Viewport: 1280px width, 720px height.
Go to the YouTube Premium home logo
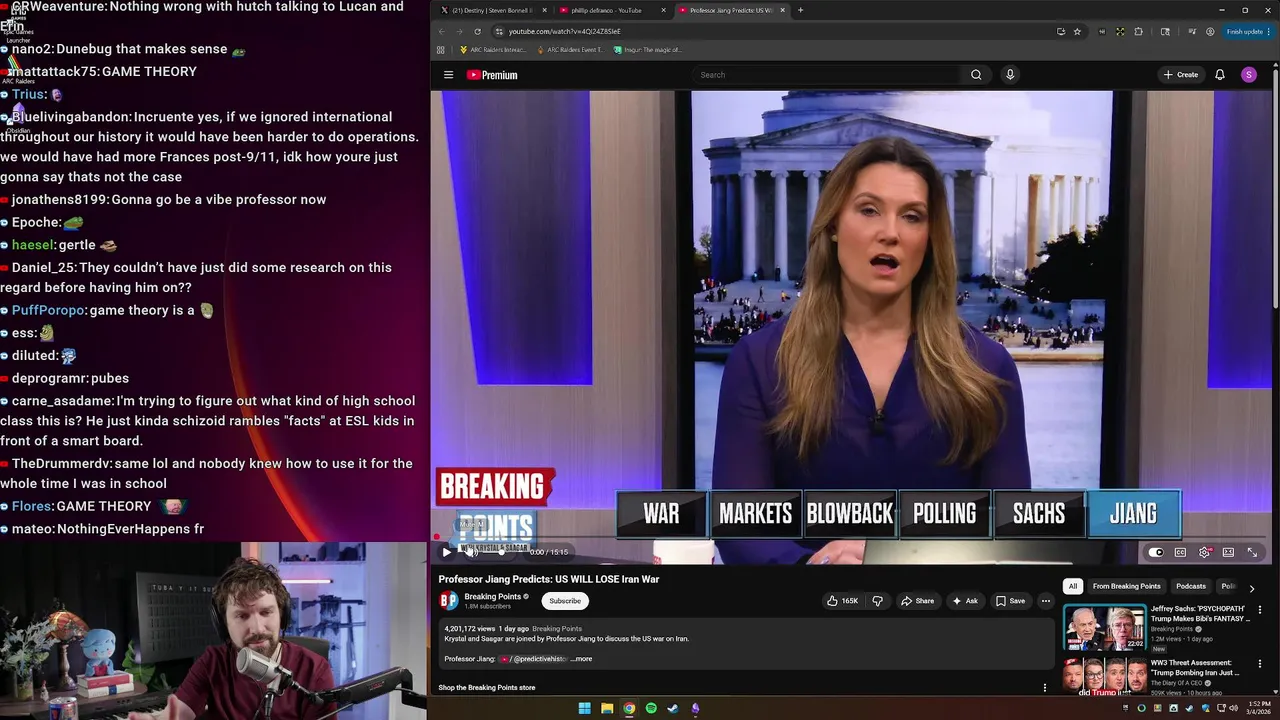492,75
